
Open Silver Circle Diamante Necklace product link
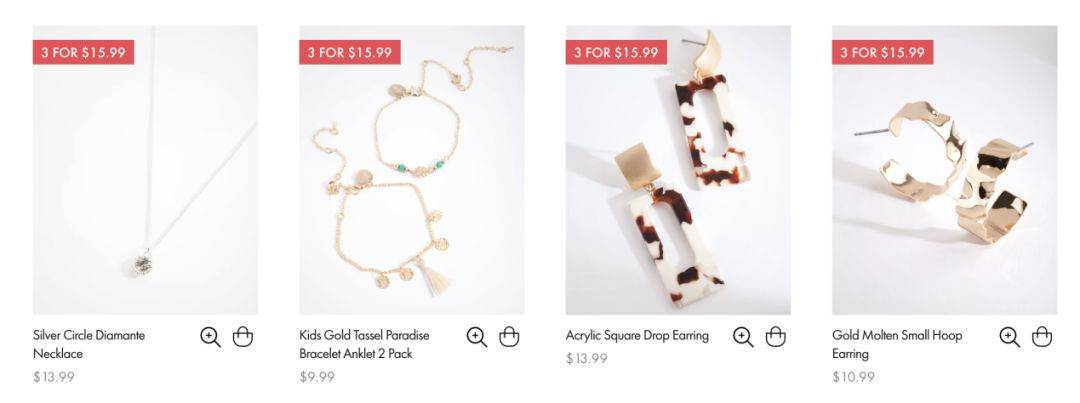click(x=89, y=344)
